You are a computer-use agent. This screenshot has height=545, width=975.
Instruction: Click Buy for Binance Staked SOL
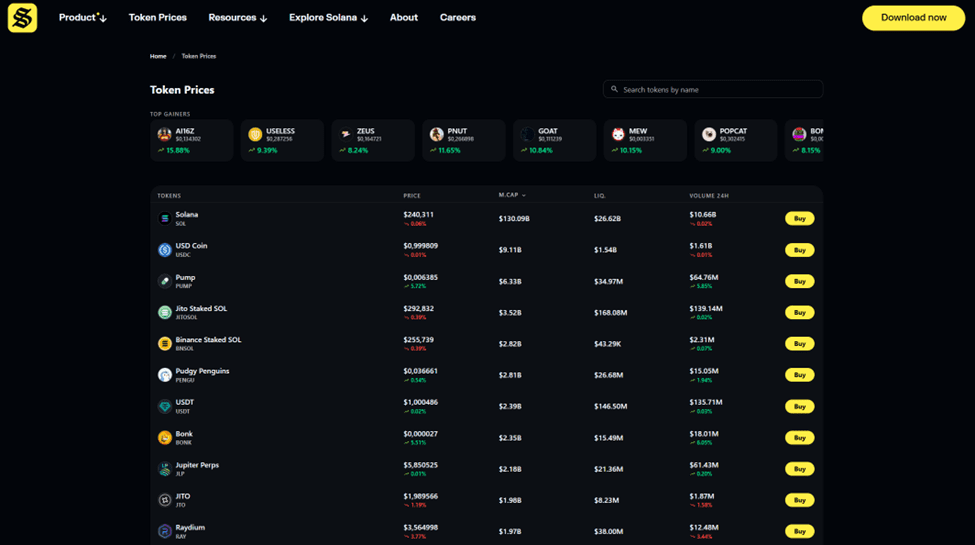(x=800, y=343)
